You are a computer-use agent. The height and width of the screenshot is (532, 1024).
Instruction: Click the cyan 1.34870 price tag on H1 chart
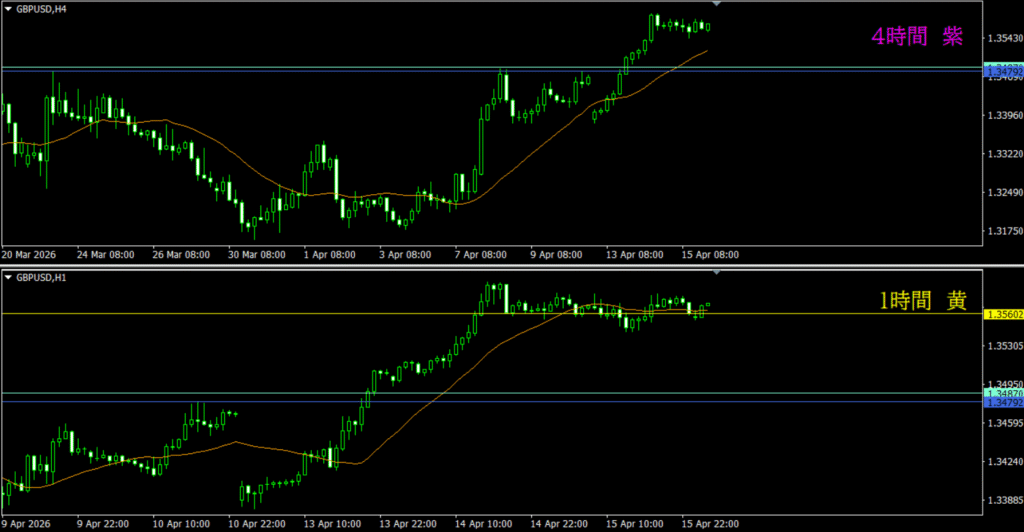point(1004,394)
